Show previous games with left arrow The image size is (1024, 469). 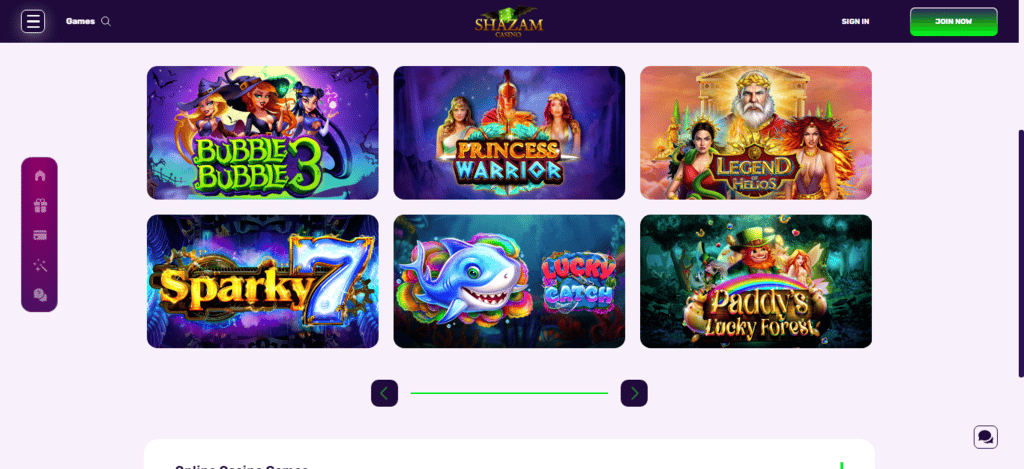(384, 393)
